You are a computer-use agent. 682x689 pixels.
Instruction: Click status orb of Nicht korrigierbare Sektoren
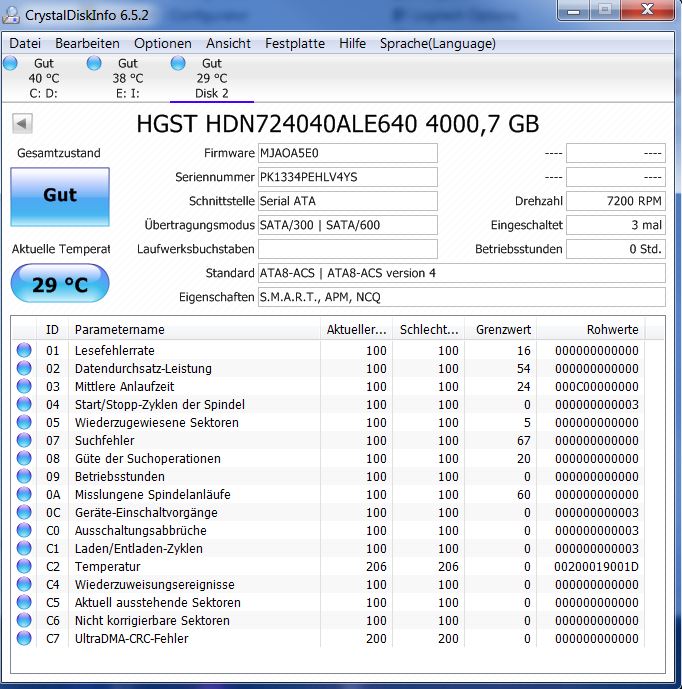[x=24, y=620]
